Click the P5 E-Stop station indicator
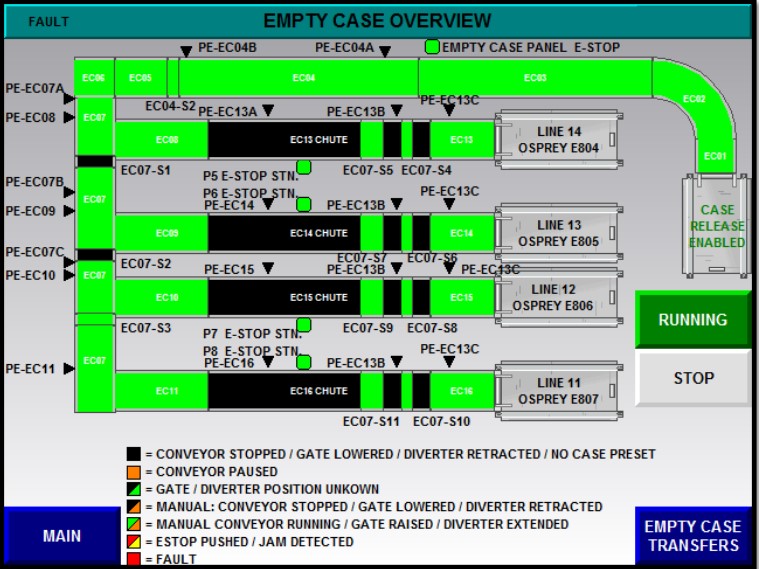Image resolution: width=759 pixels, height=569 pixels. pyautogui.click(x=304, y=167)
